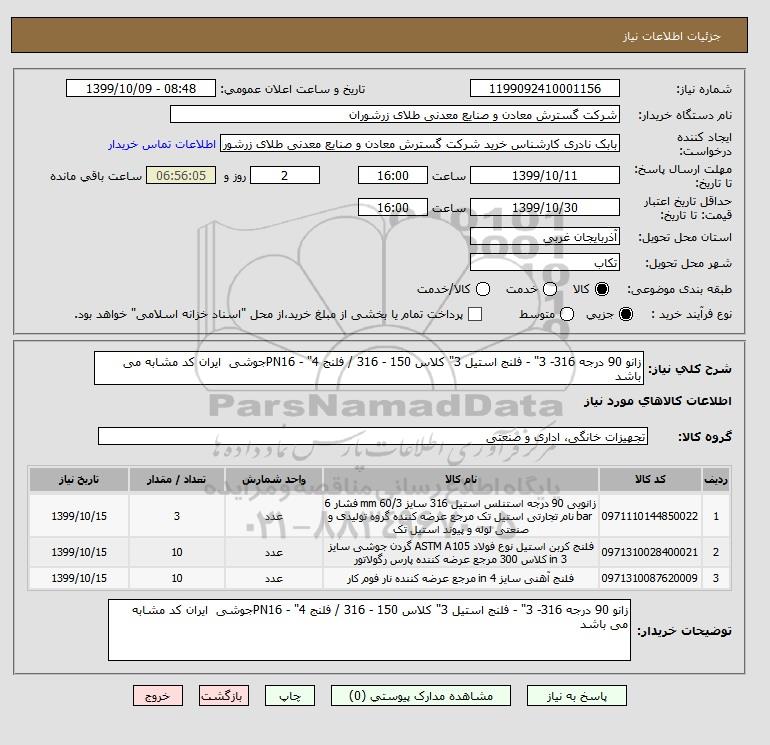Click the بازگشت back button

[224, 696]
